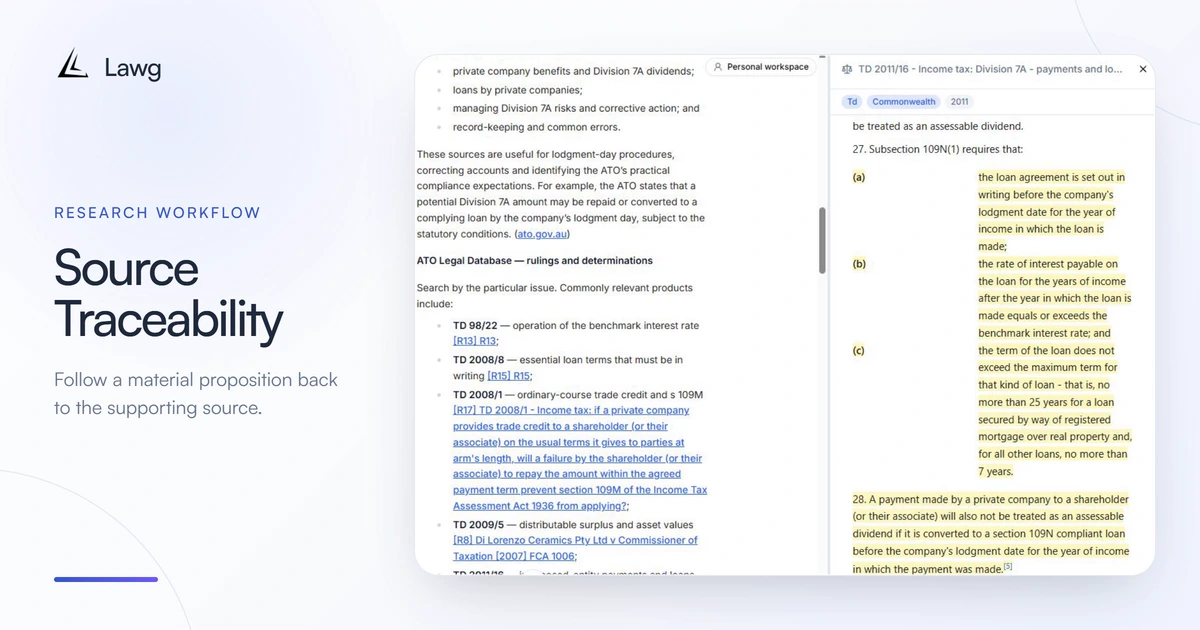Close the TD 2011/16 source panel
Screen dimensions: 1200x630
pos(1143,70)
